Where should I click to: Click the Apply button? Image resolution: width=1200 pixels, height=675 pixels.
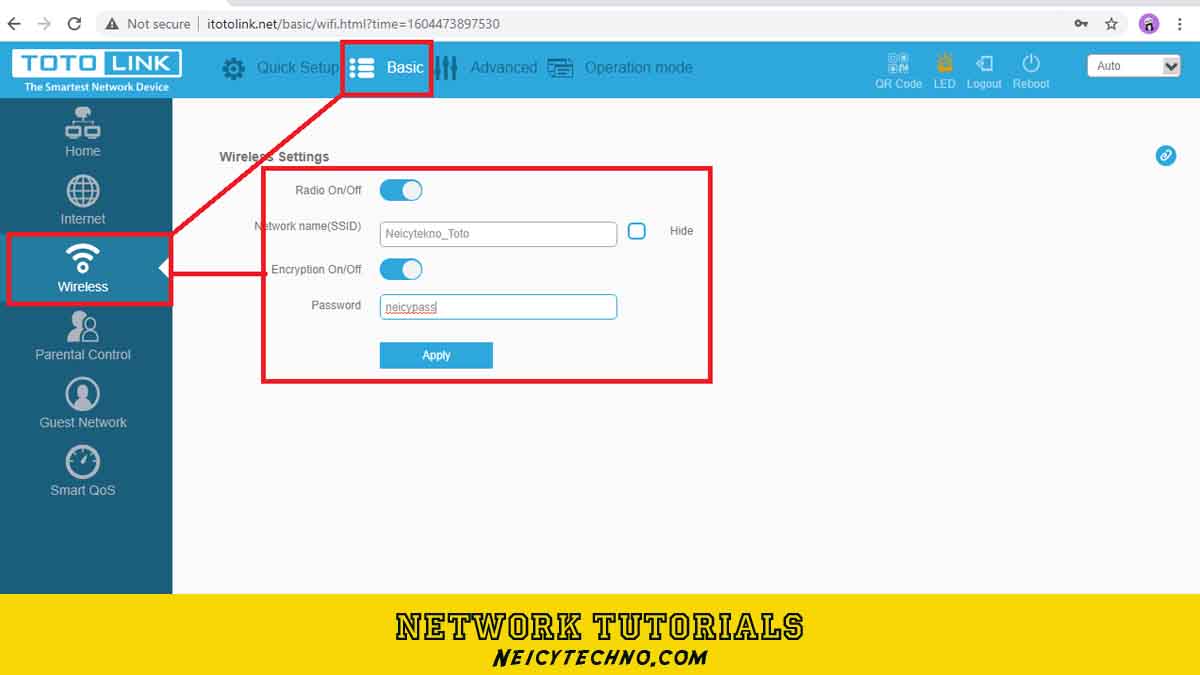click(x=436, y=355)
